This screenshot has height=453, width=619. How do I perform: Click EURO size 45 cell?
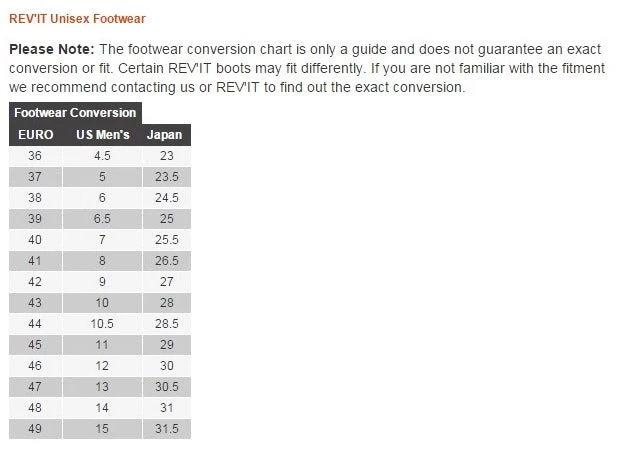point(35,345)
